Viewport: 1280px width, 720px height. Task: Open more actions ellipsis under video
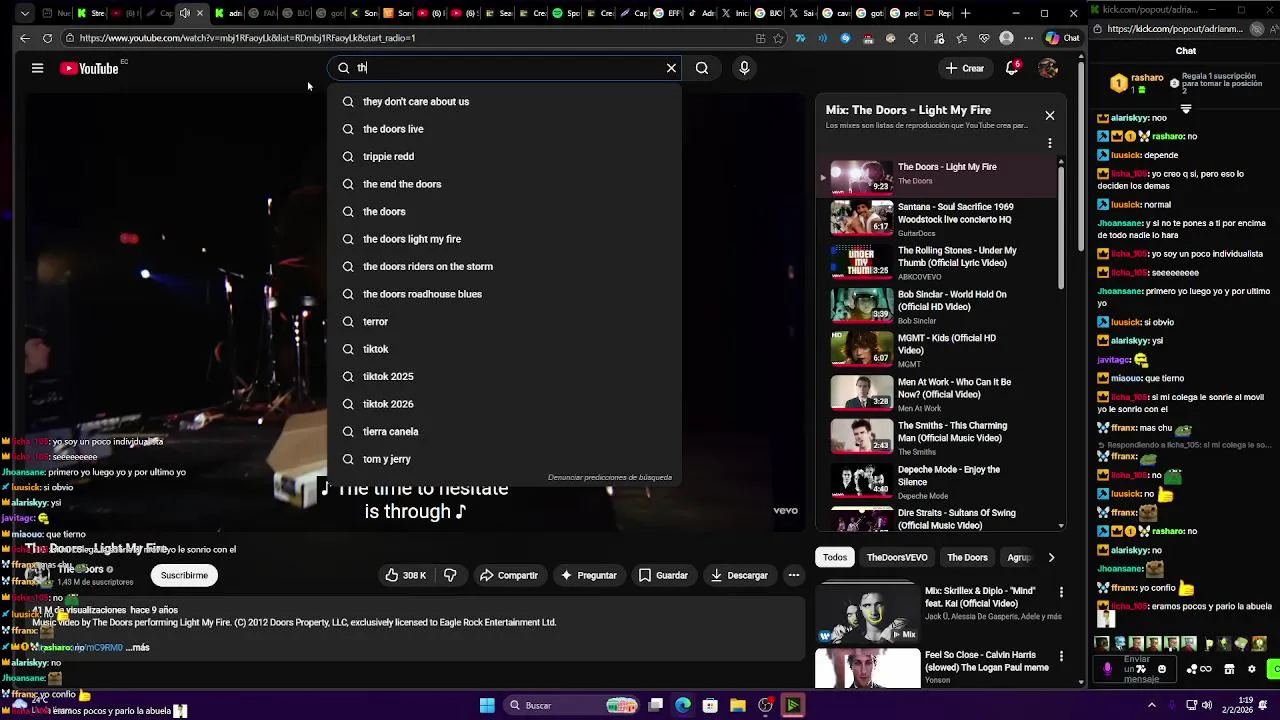coord(793,575)
